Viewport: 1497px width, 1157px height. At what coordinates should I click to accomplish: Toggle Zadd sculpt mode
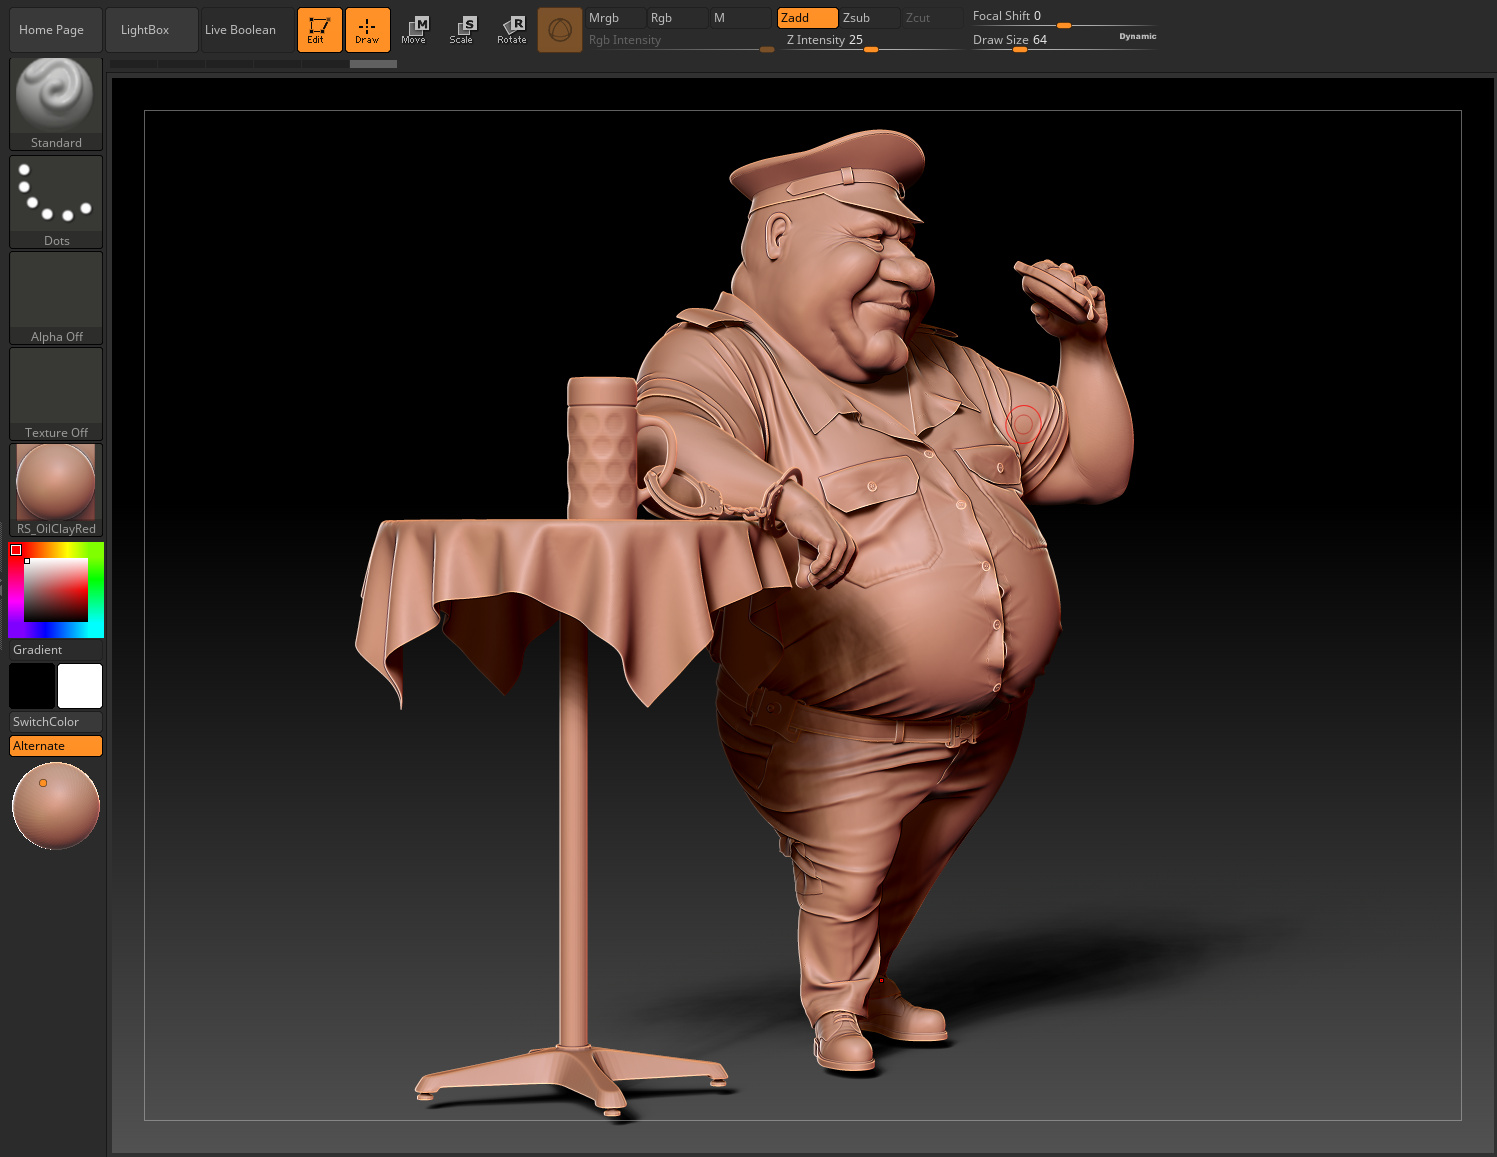point(808,18)
